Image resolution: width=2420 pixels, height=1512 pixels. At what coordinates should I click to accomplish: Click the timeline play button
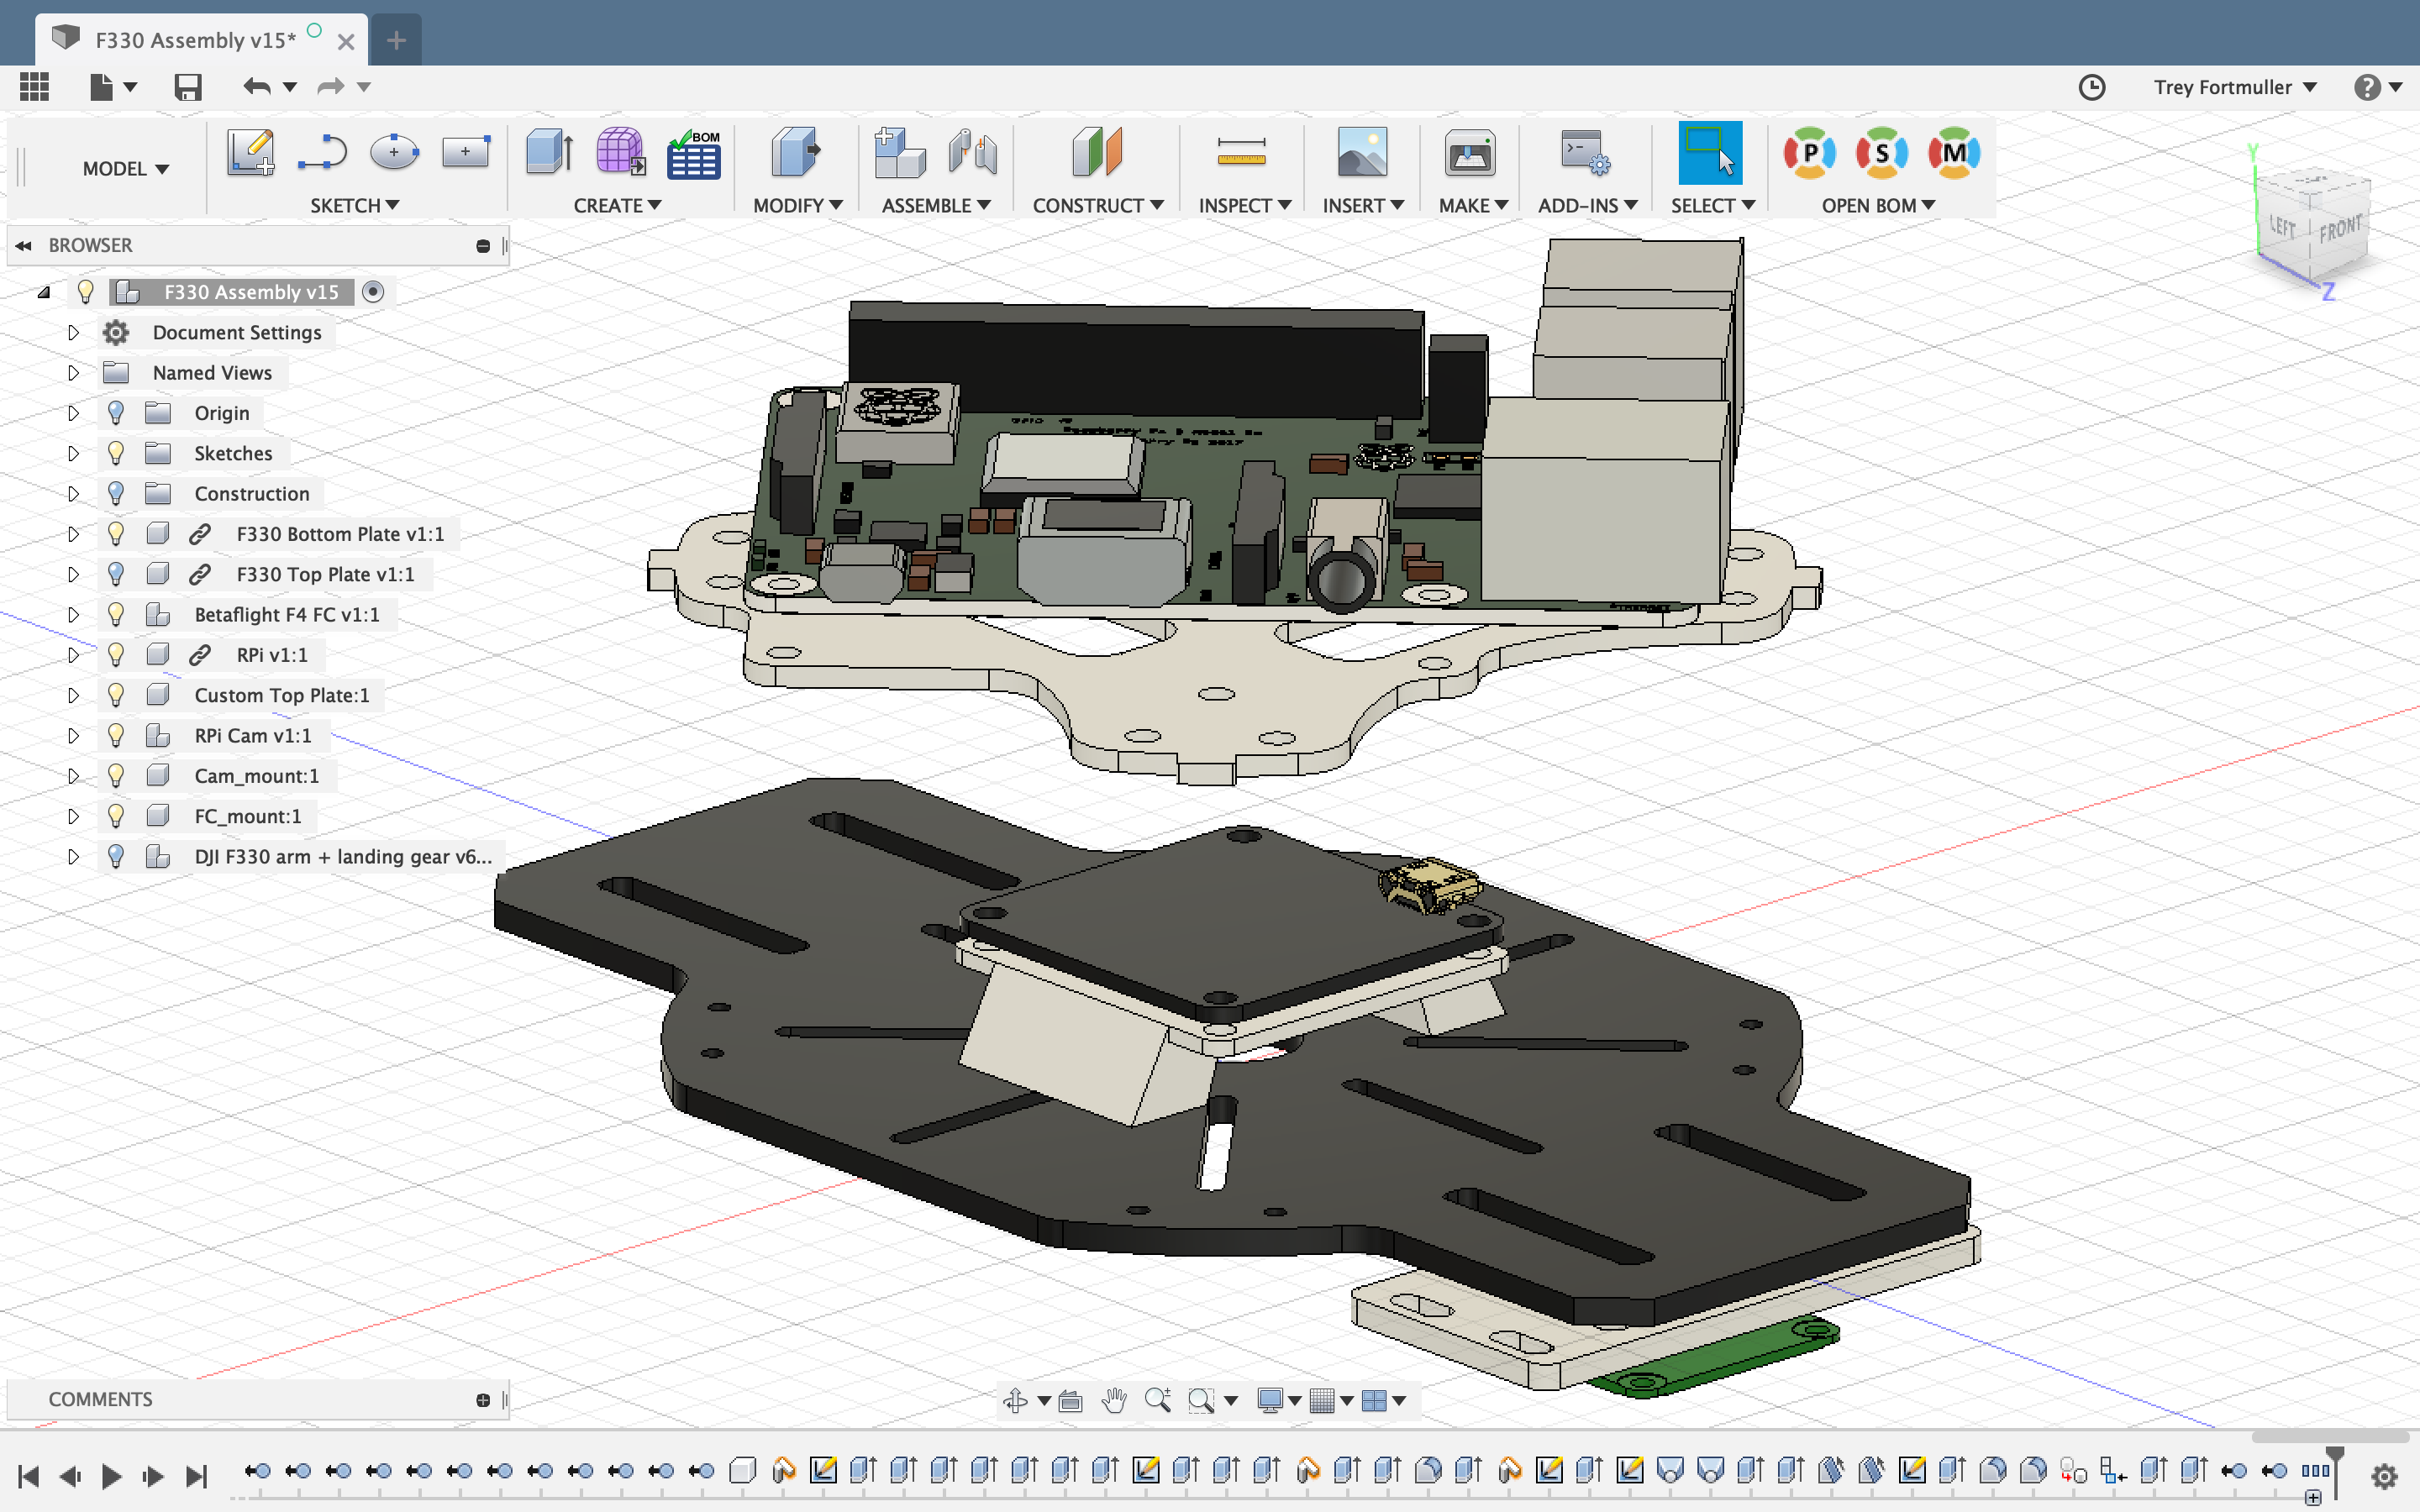tap(112, 1475)
